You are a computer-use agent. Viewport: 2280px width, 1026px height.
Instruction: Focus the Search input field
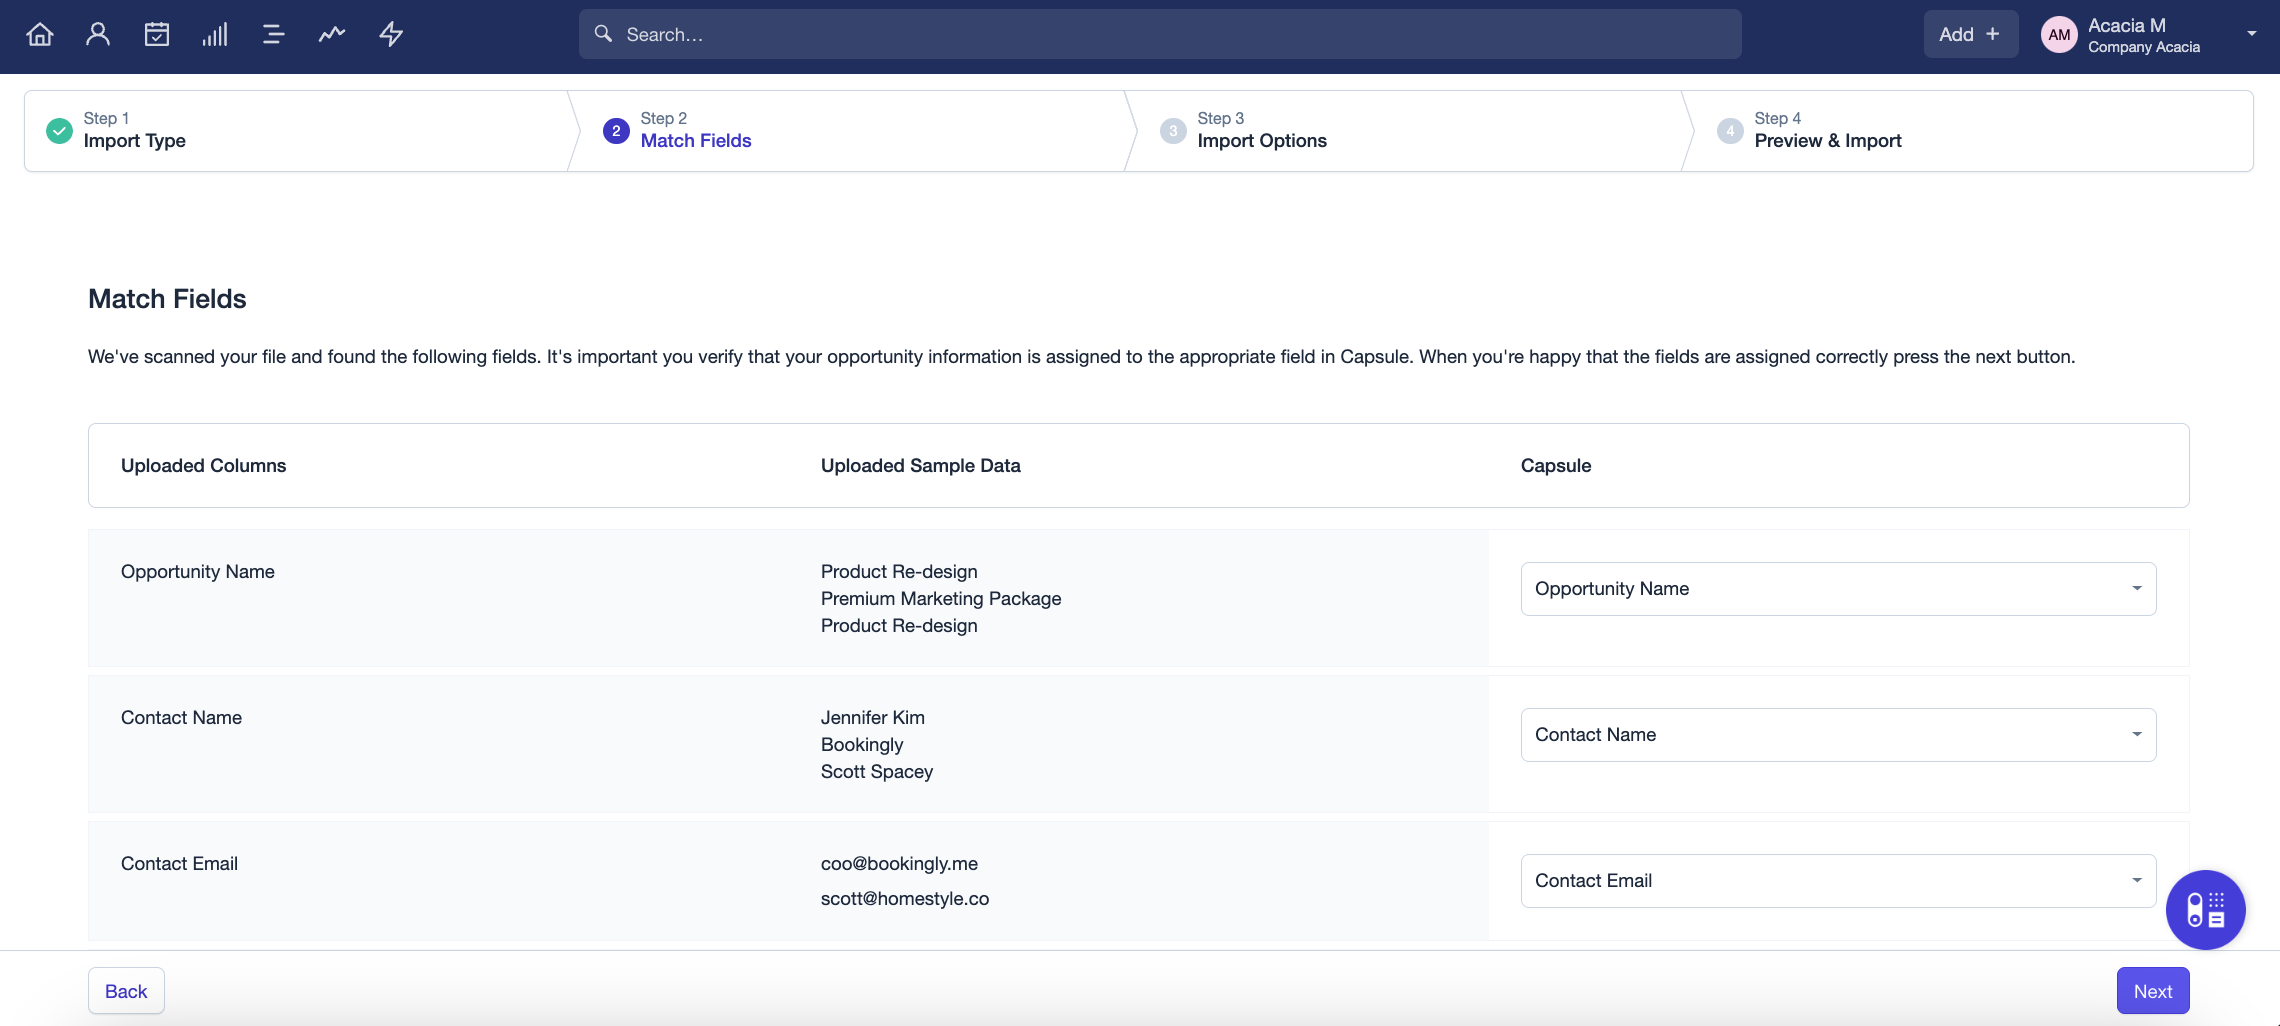1160,34
